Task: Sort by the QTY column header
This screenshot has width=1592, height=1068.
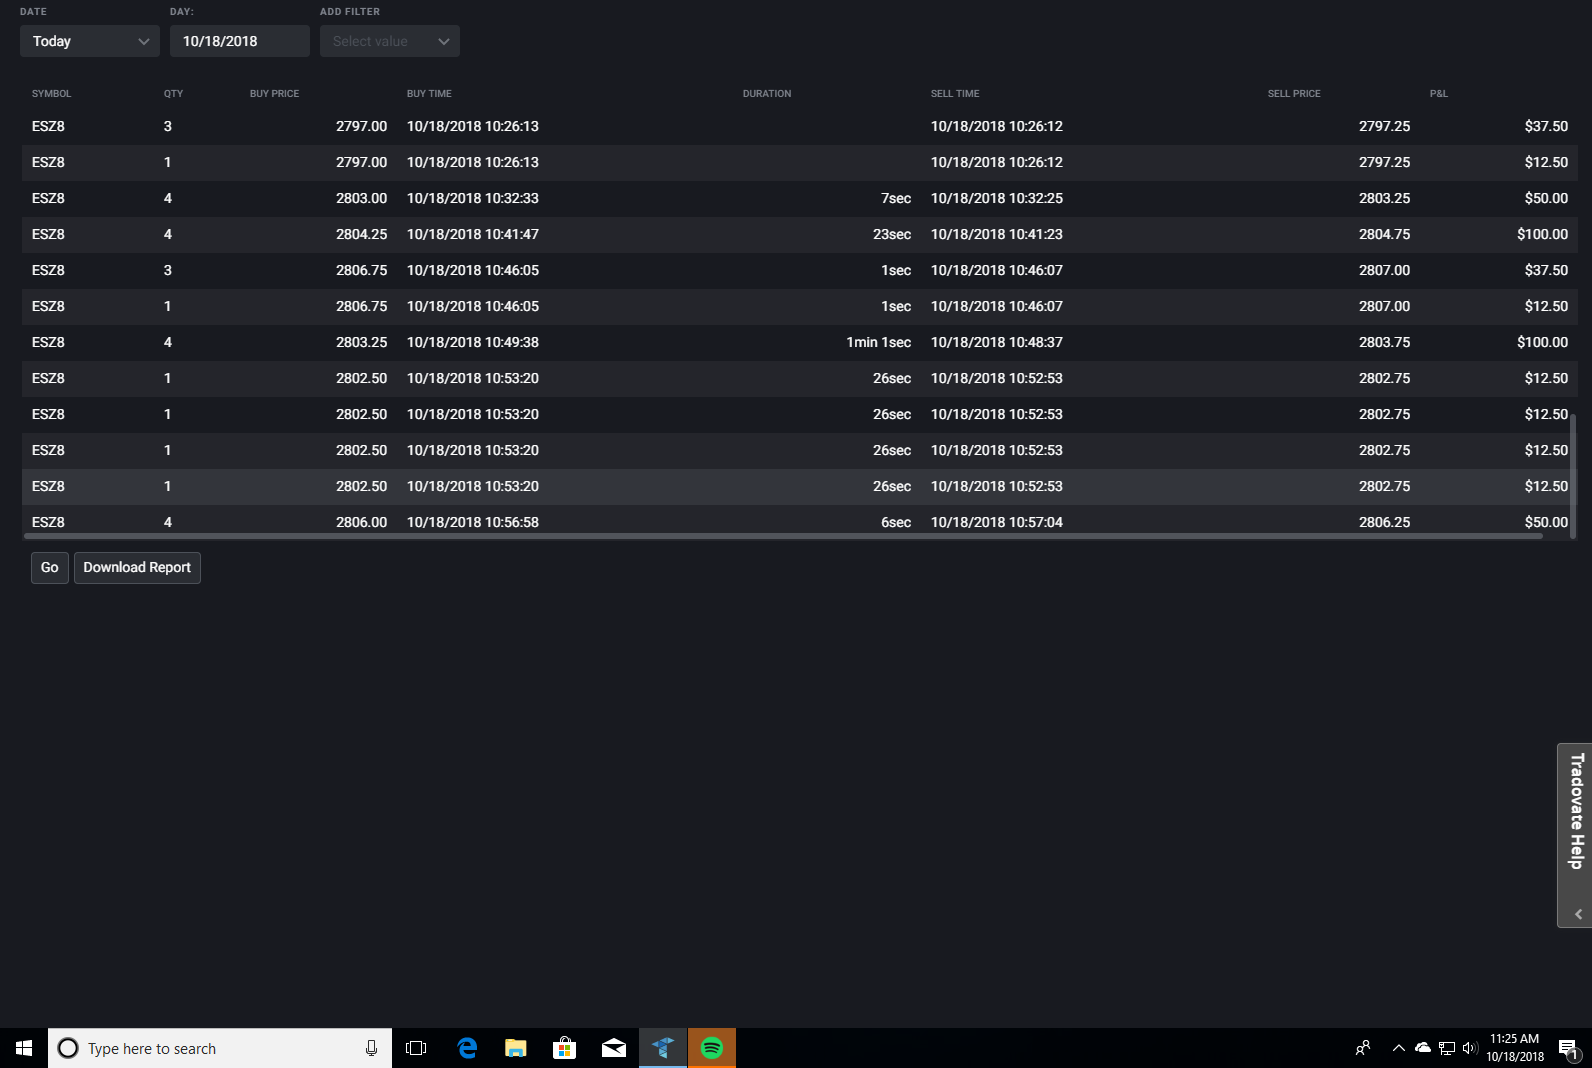Action: coord(173,94)
